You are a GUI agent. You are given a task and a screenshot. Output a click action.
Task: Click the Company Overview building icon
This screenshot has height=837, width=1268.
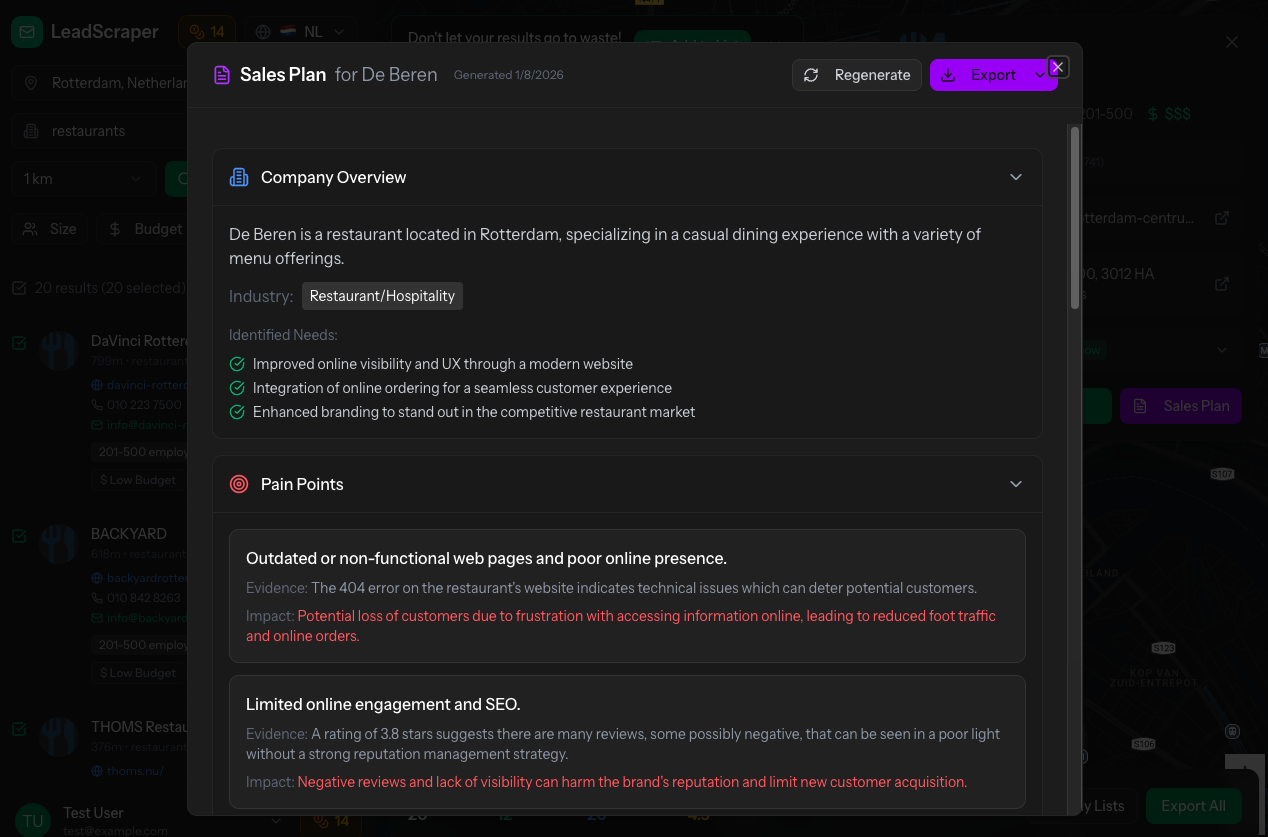[239, 177]
